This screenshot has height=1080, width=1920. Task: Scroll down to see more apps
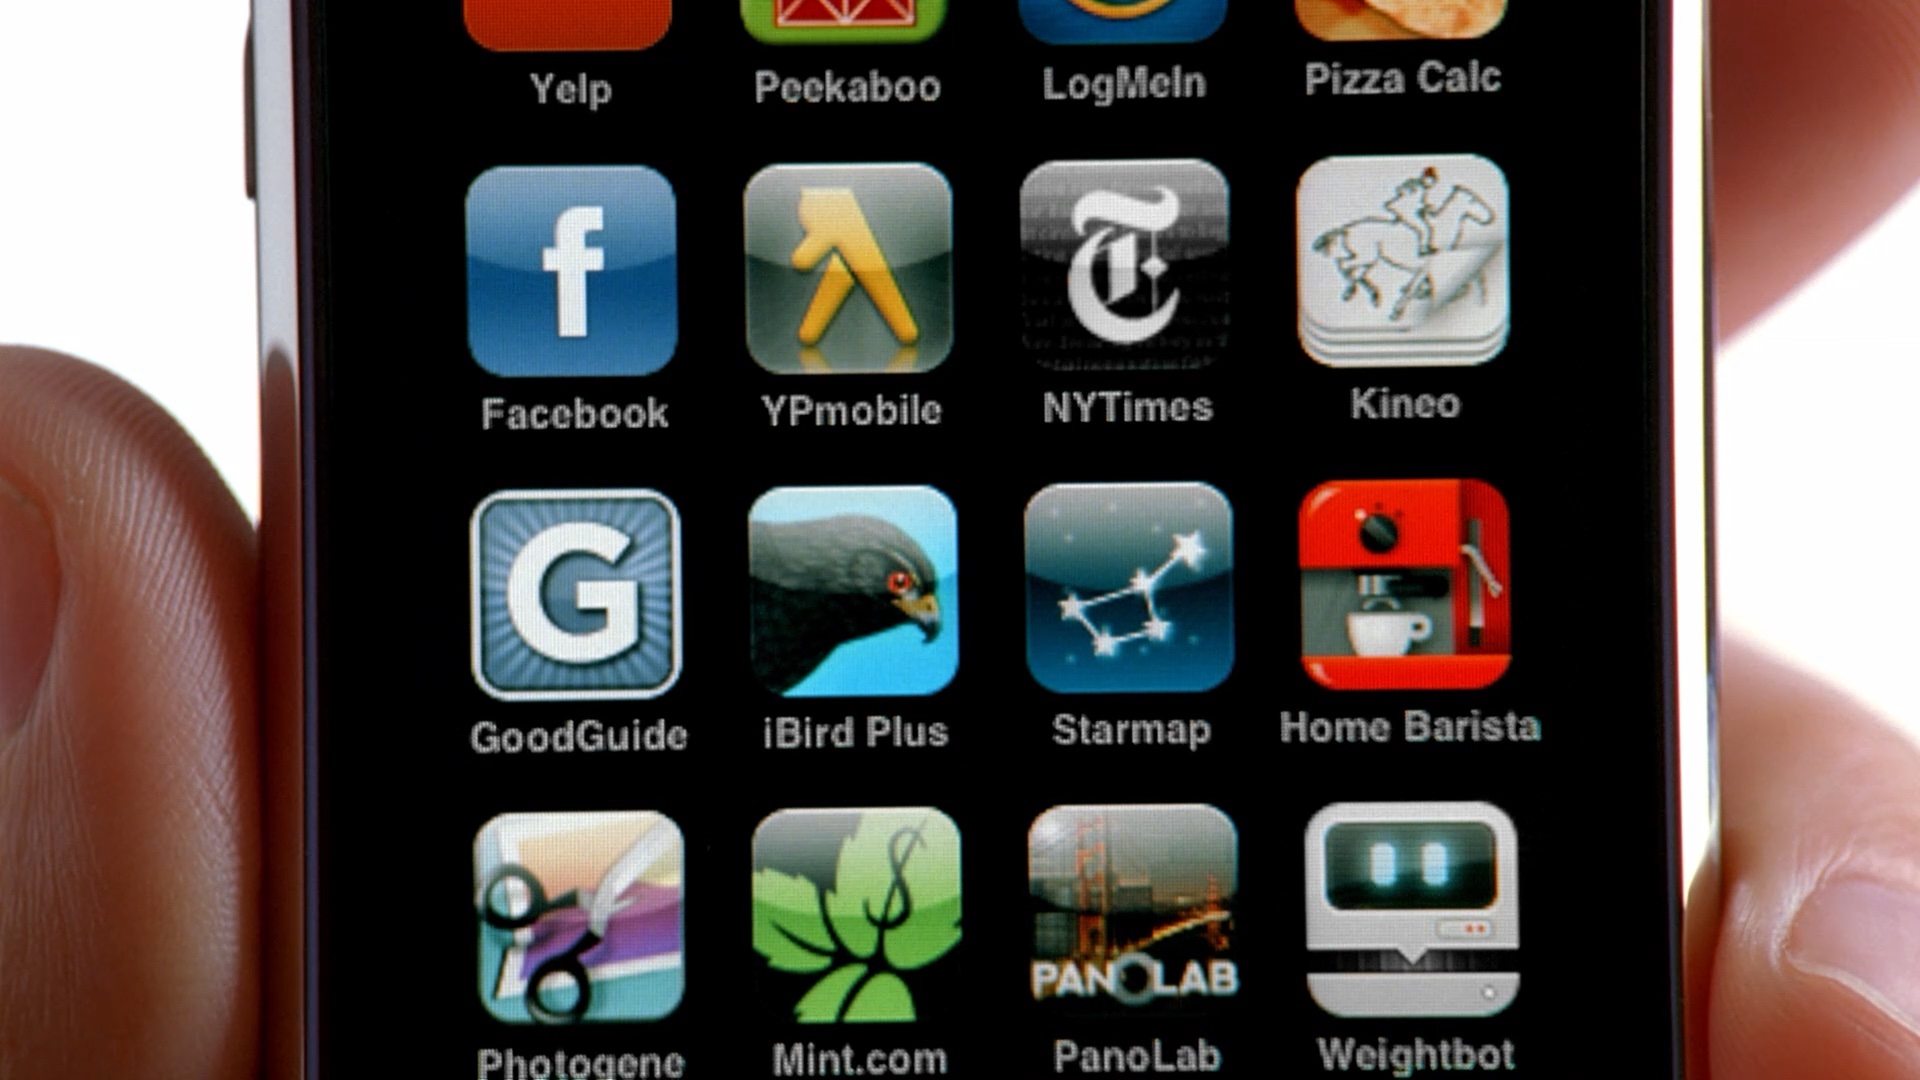960,989
